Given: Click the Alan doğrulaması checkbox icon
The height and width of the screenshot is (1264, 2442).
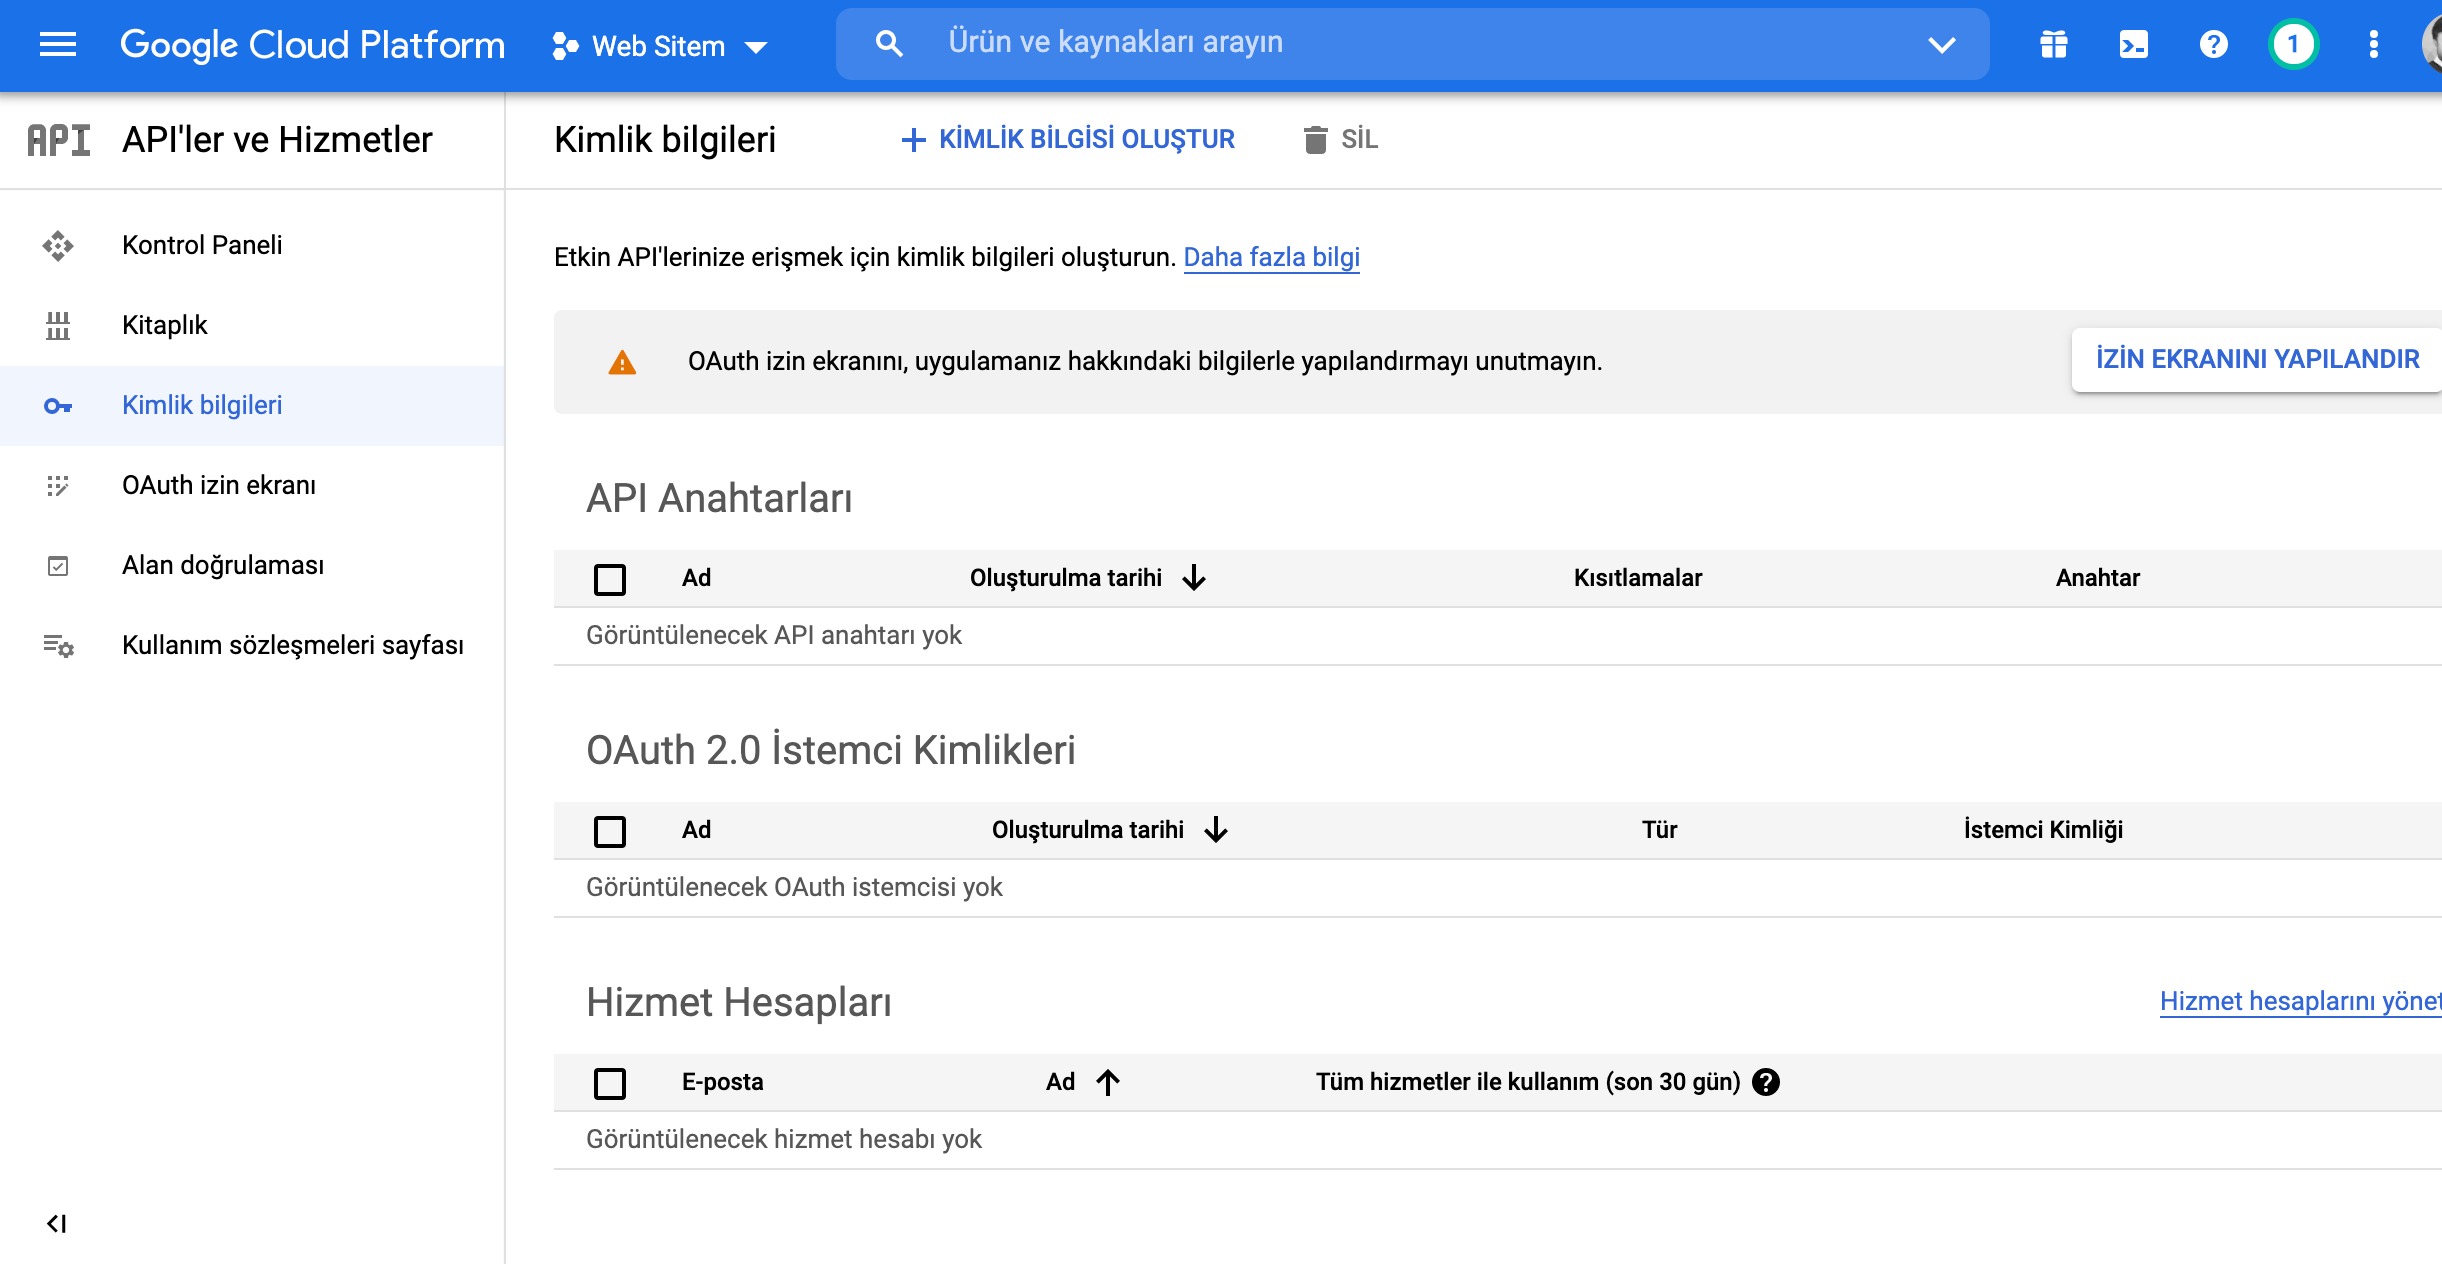Looking at the screenshot, I should (x=58, y=566).
